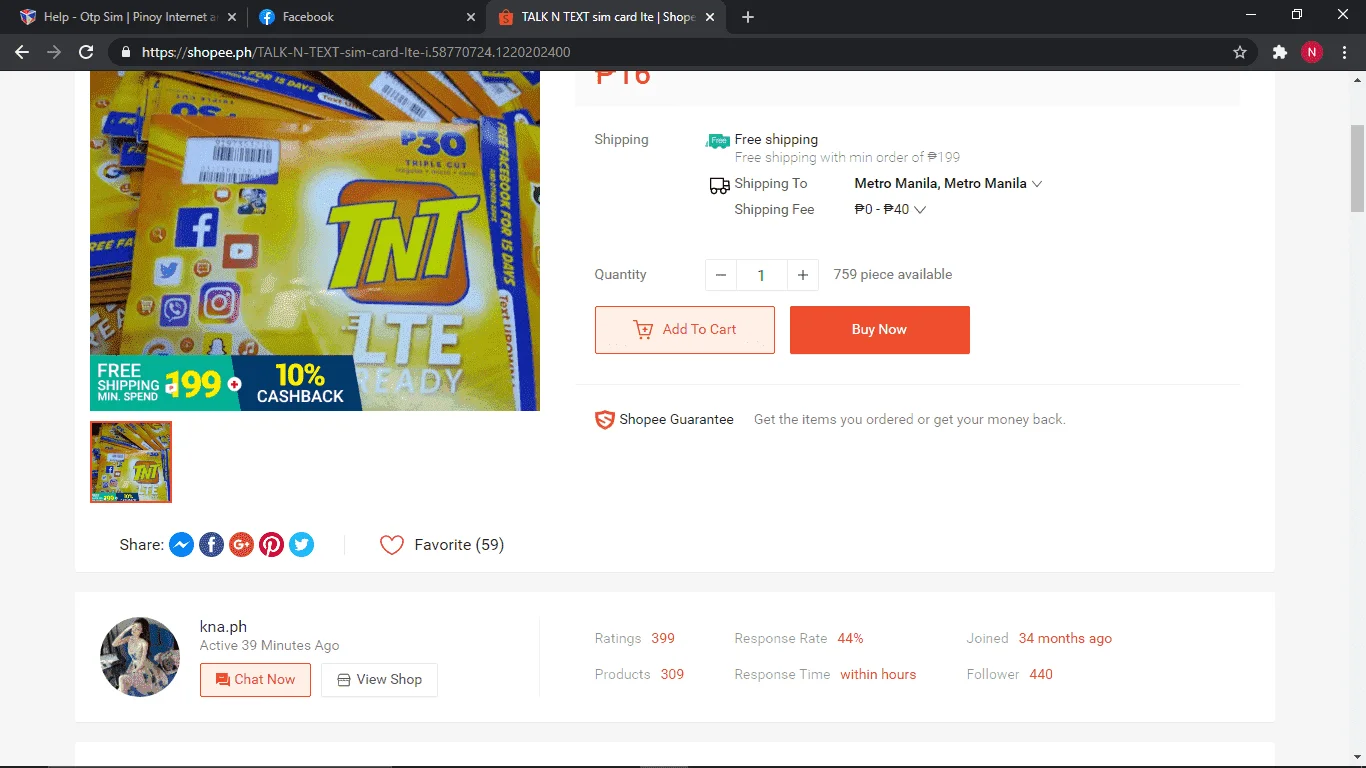Click the Buy Now button
The image size is (1366, 768).
[x=880, y=330]
